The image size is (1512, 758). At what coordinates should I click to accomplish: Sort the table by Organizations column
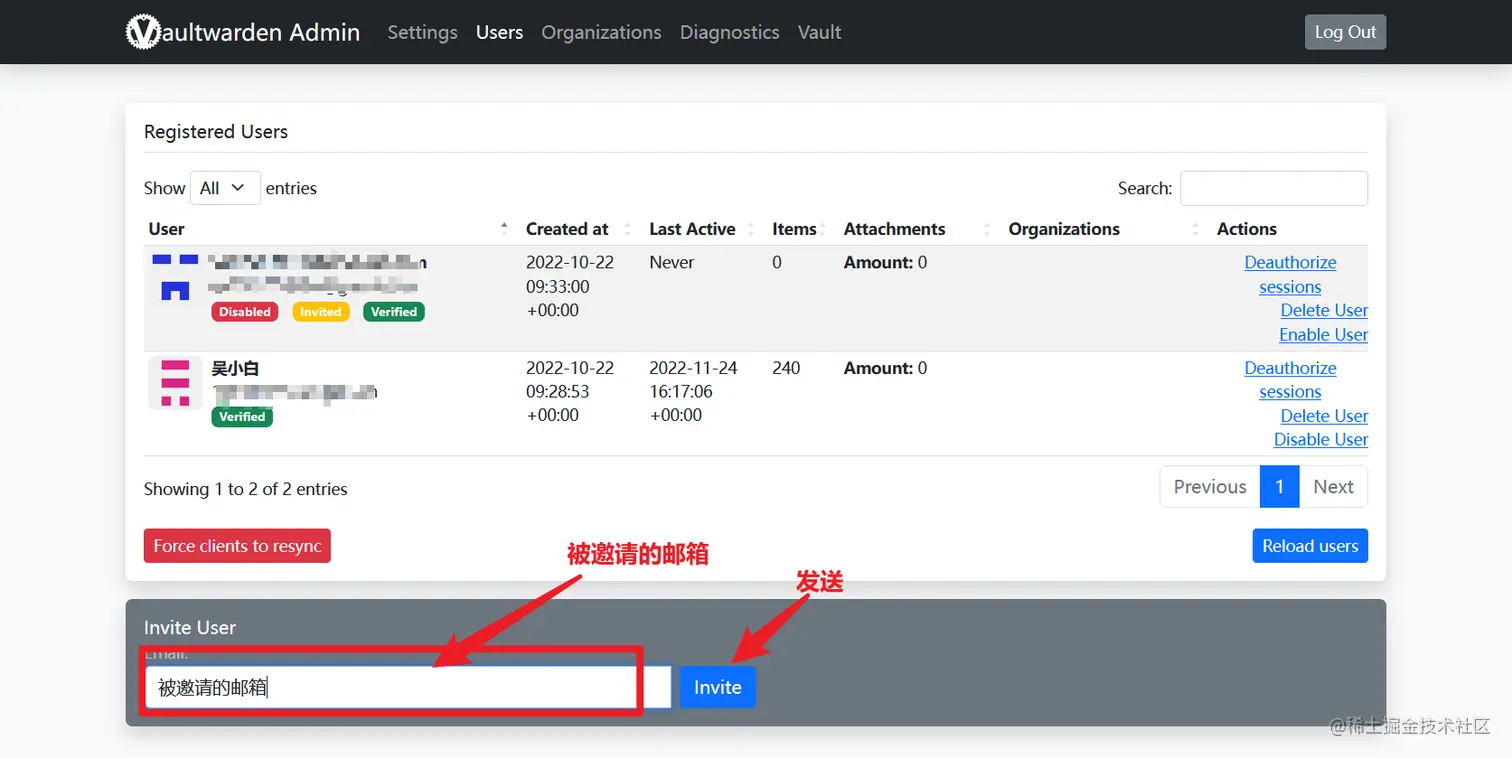click(1104, 229)
